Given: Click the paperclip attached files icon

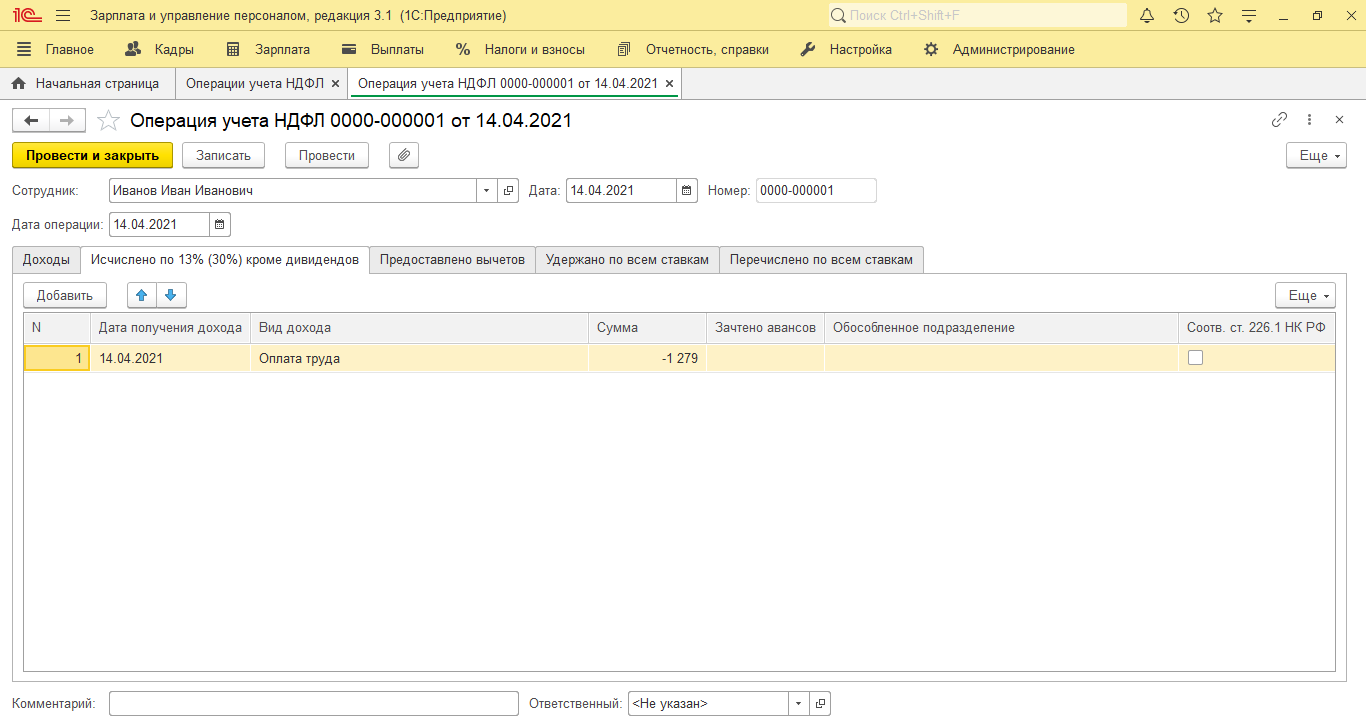Looking at the screenshot, I should pos(404,155).
